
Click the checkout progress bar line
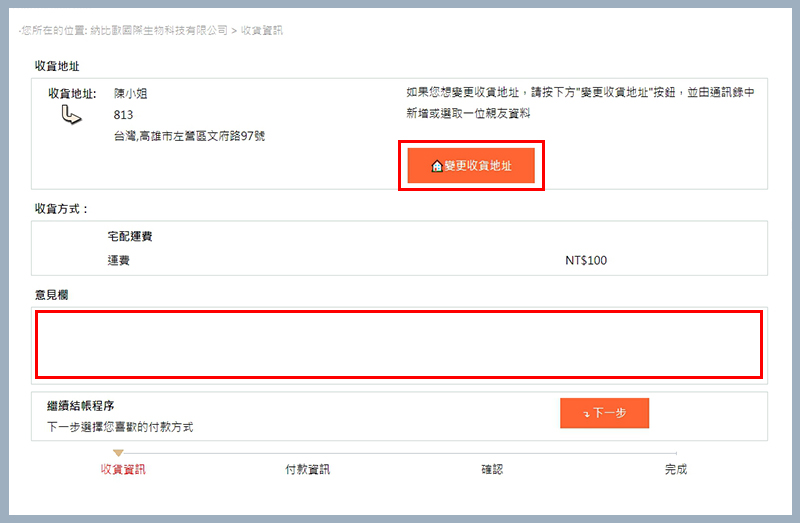[x=400, y=453]
